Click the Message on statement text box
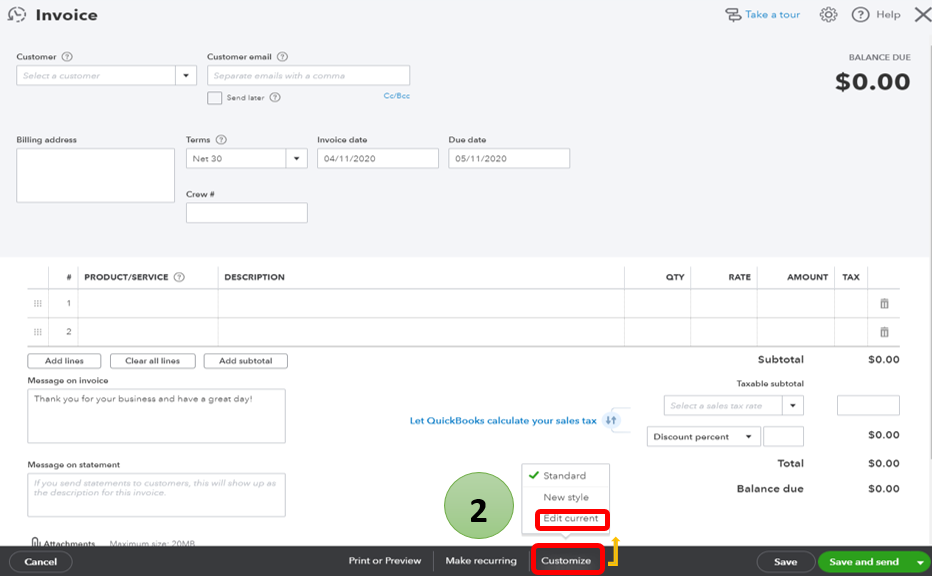The image size is (932, 576). tap(156, 495)
